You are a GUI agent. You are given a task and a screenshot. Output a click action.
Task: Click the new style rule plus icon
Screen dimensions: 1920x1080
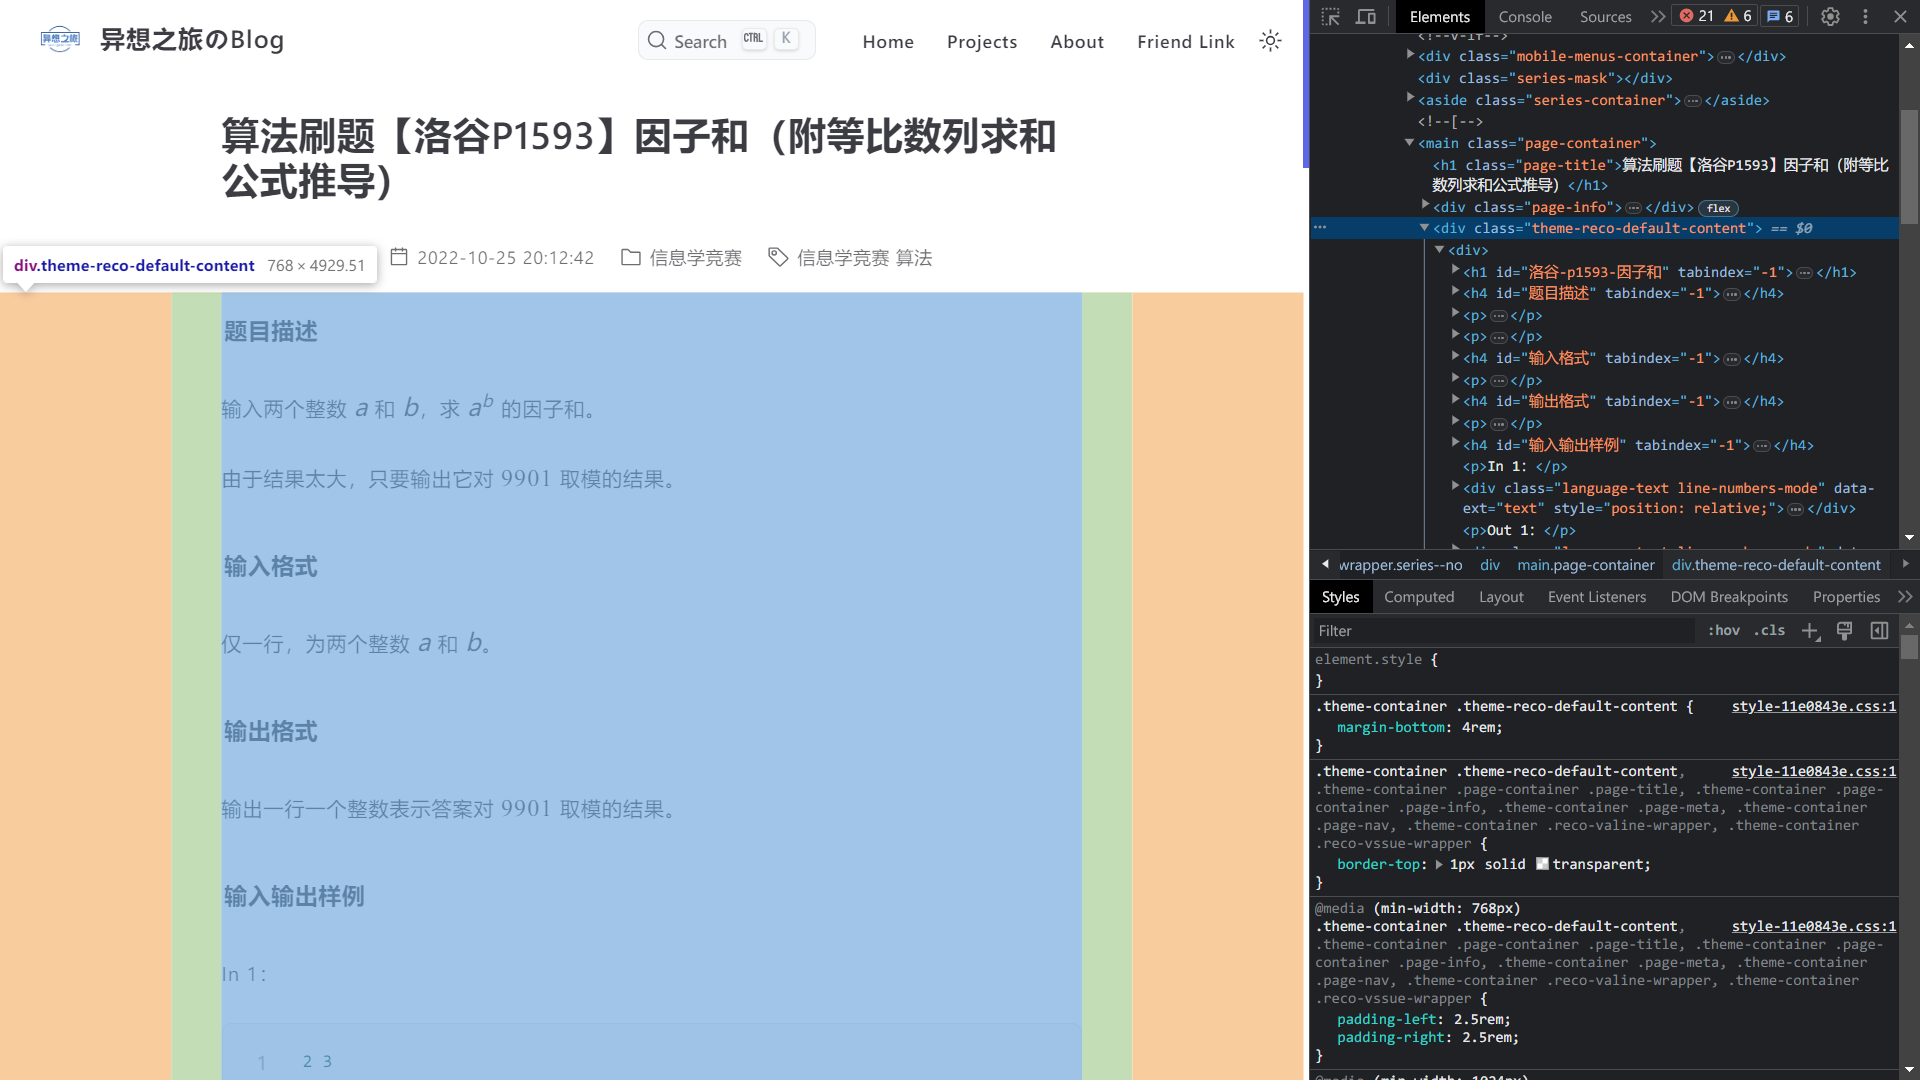(1810, 631)
